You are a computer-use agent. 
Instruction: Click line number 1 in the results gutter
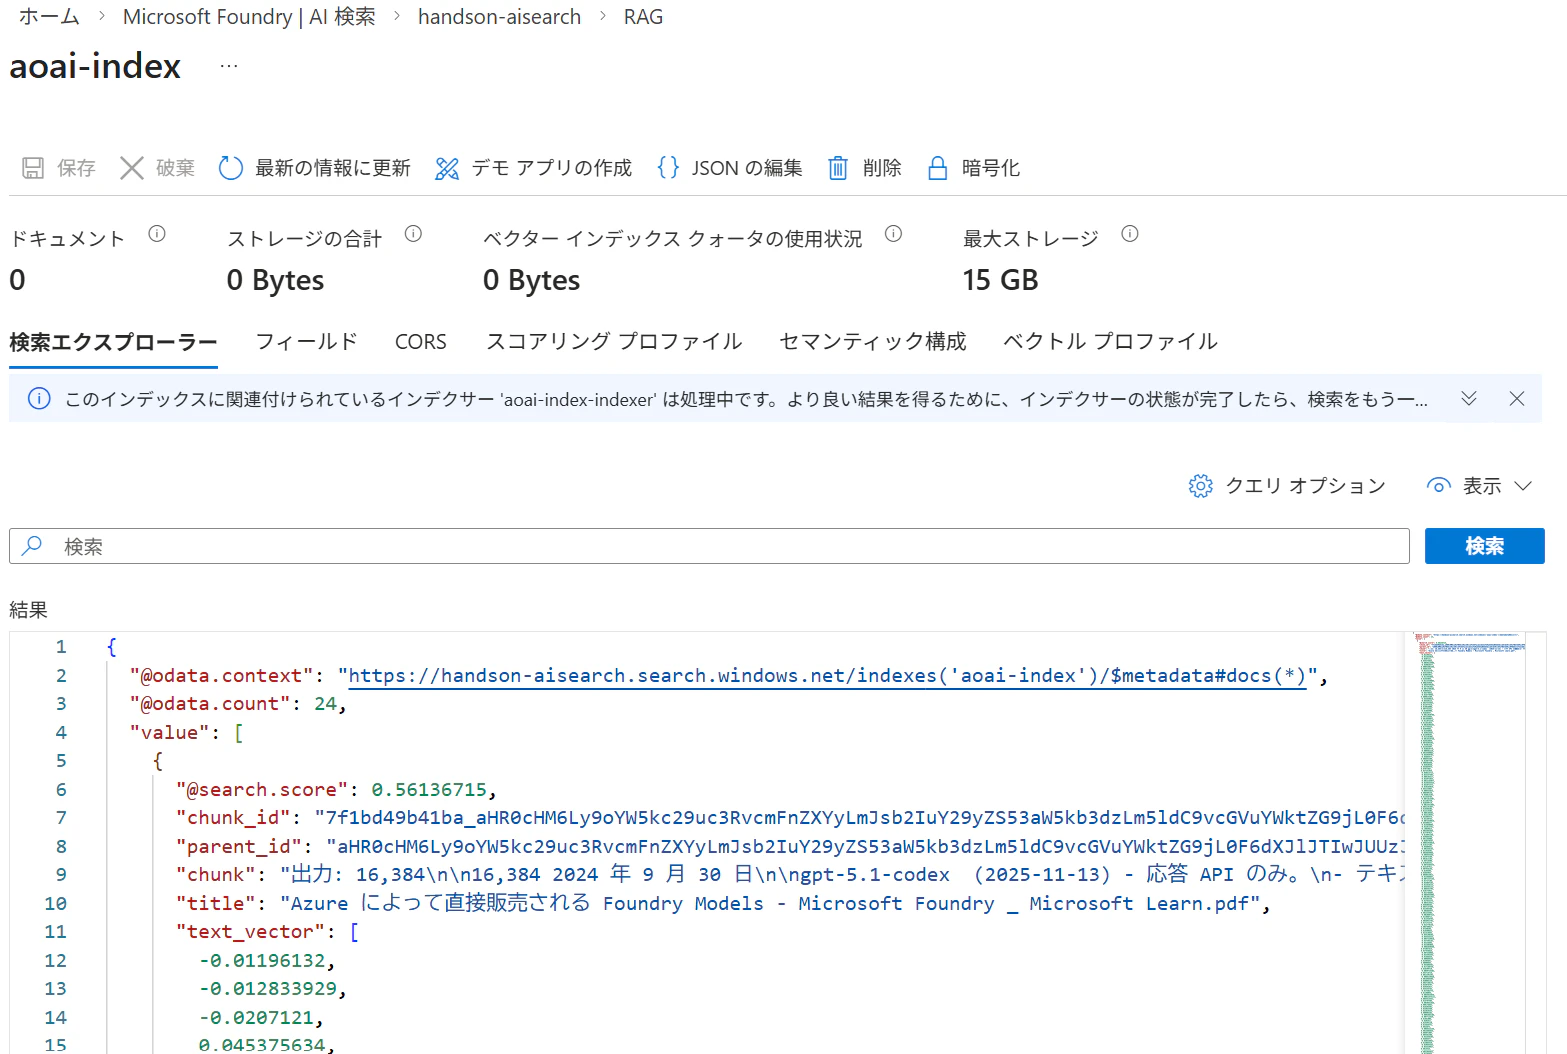(x=61, y=647)
